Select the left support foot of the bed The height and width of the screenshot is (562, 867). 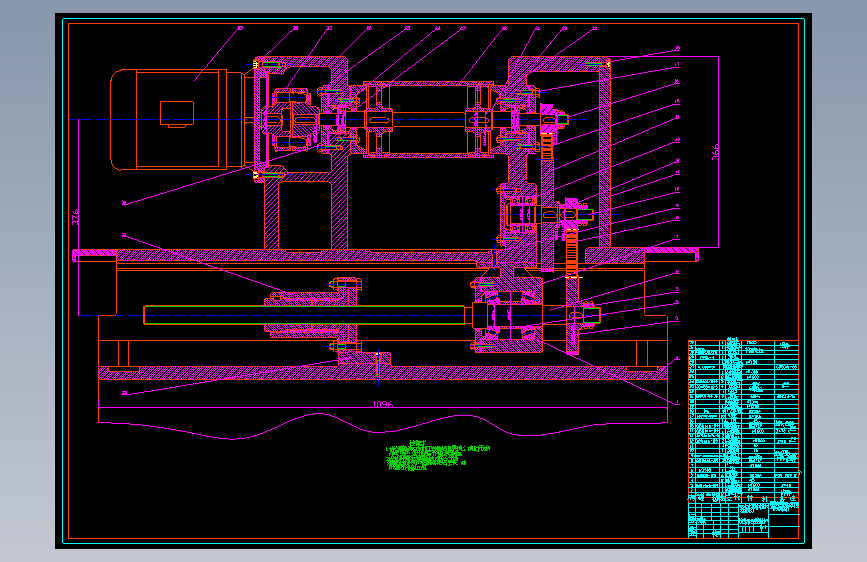[123, 355]
